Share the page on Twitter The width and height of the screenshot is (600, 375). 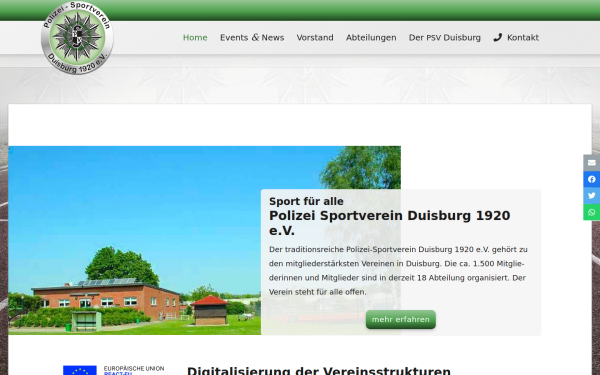[592, 196]
